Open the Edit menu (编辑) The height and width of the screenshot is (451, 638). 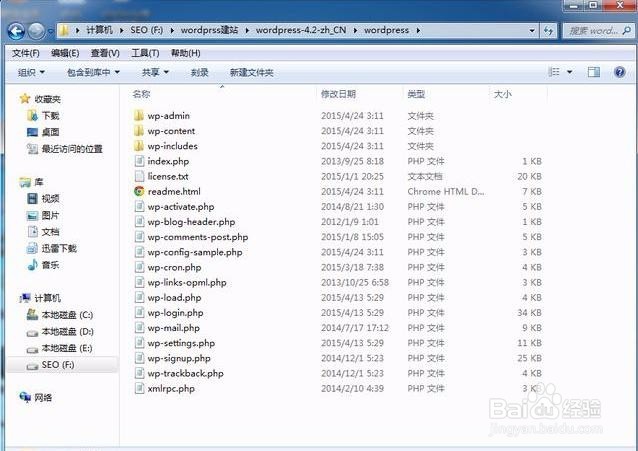(65, 53)
